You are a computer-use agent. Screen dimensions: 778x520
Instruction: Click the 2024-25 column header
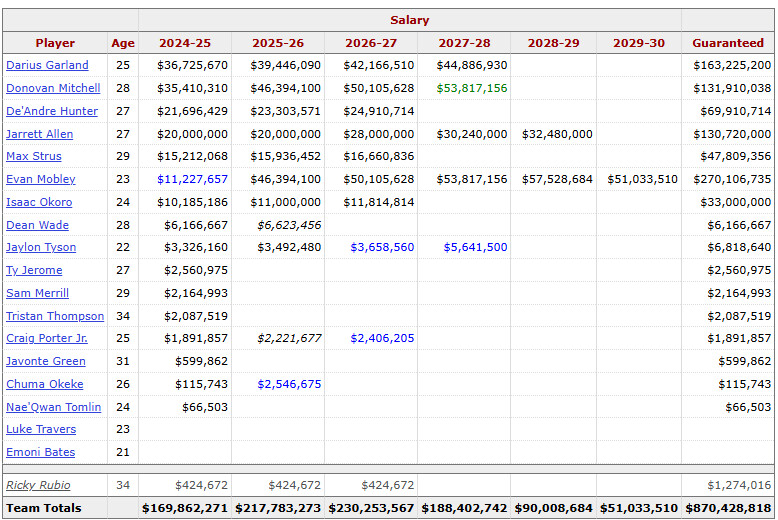[x=185, y=43]
